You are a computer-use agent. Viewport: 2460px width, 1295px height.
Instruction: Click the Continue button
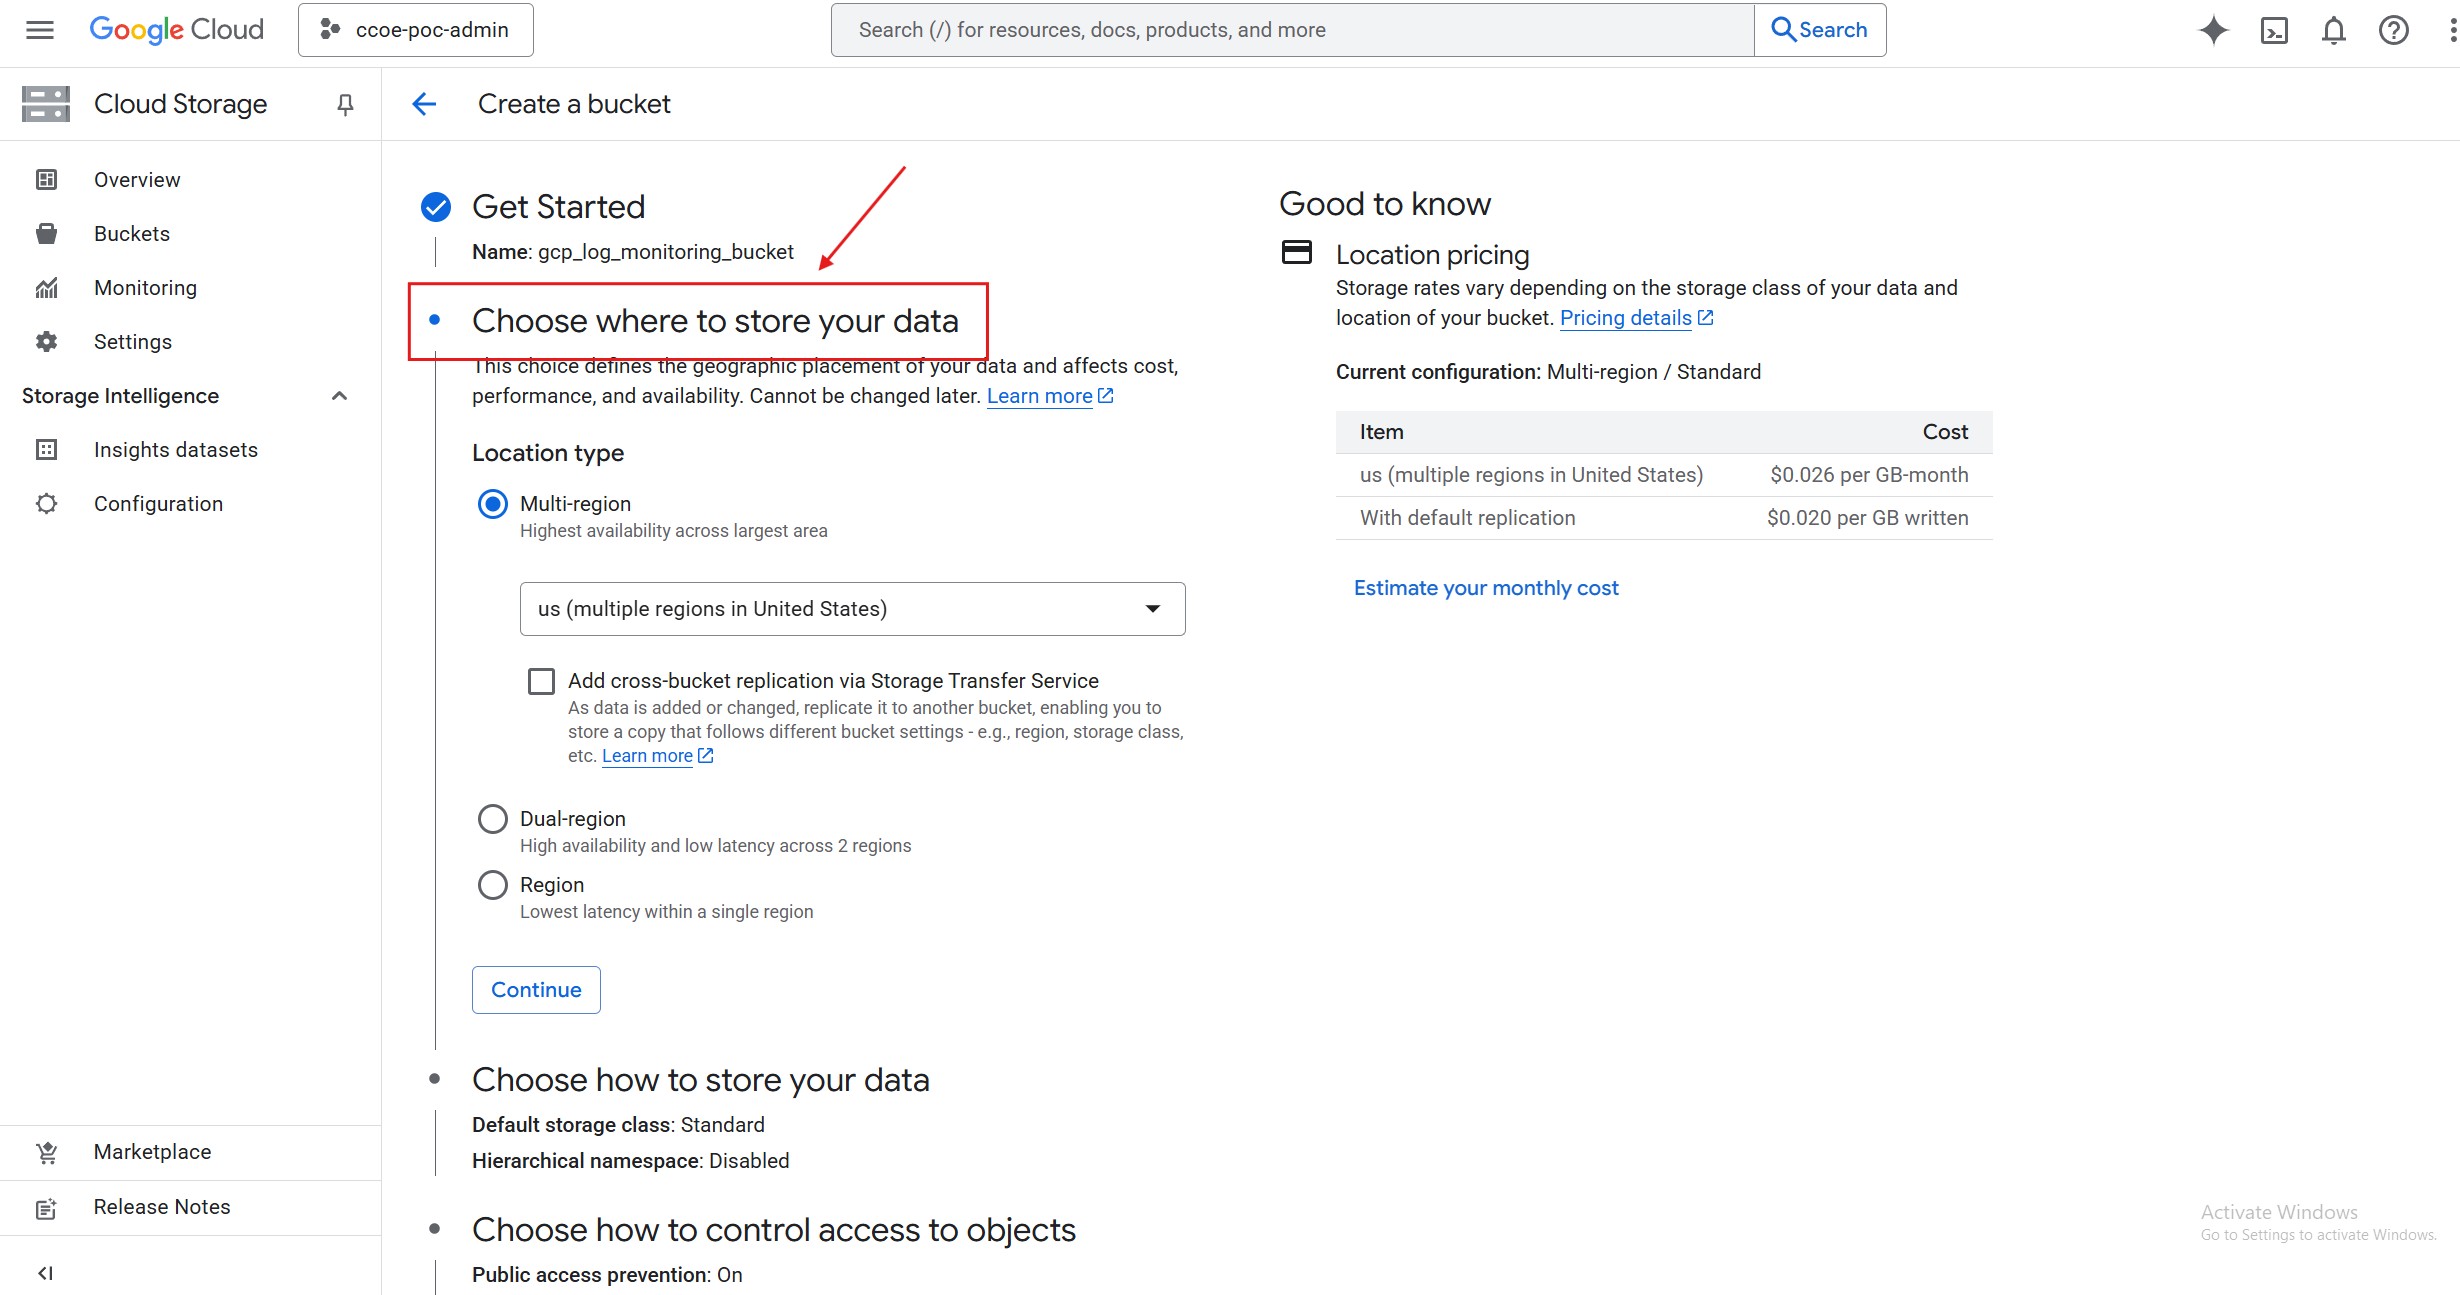click(536, 990)
